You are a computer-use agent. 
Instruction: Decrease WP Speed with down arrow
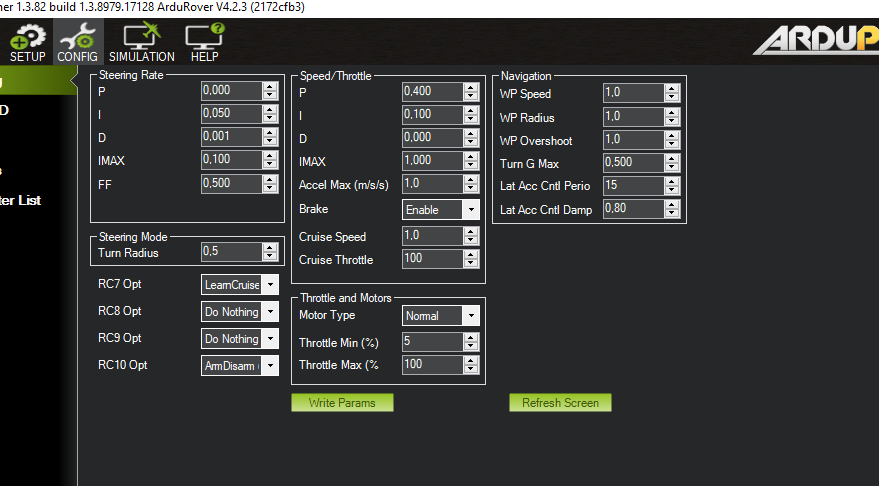click(x=672, y=98)
